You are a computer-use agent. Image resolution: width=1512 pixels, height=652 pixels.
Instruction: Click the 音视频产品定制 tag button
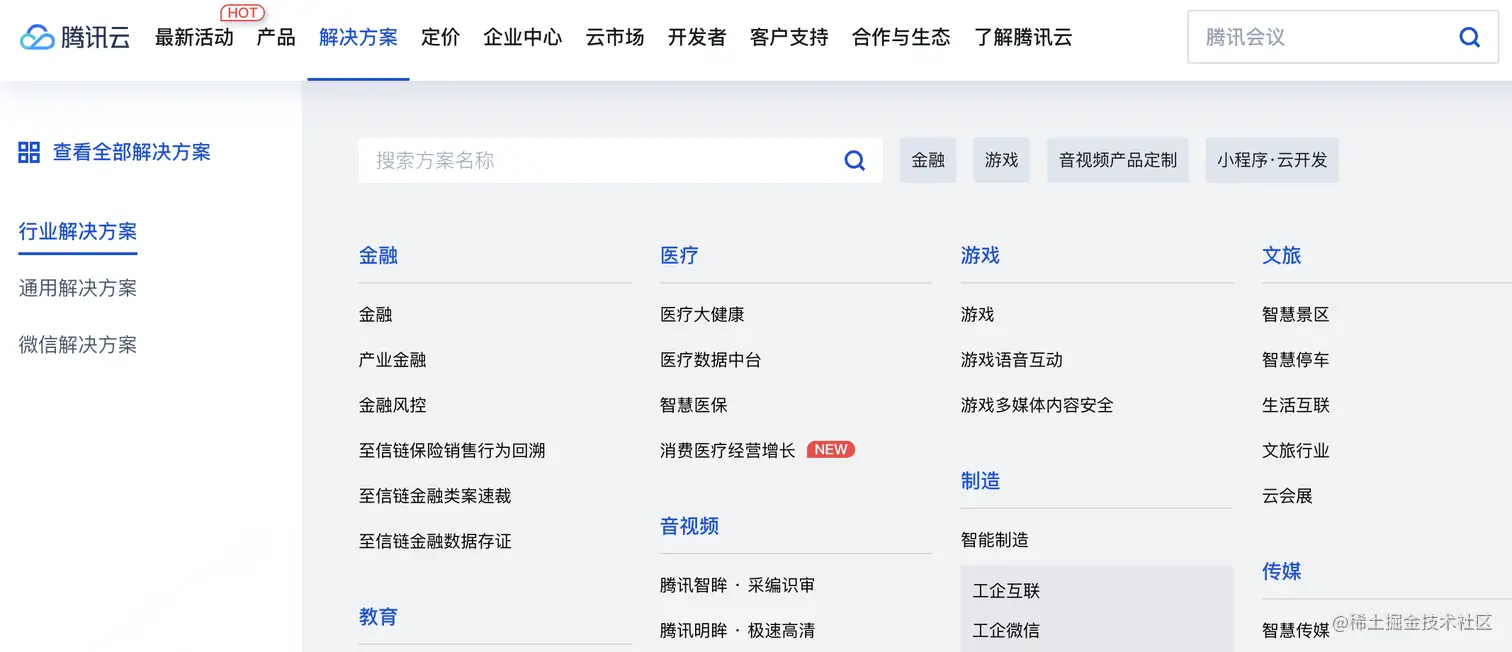coord(1118,160)
